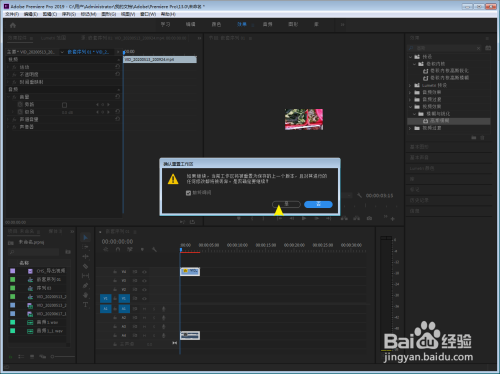
Task: Collapse the 视频效果 folder
Action: (x=410, y=107)
